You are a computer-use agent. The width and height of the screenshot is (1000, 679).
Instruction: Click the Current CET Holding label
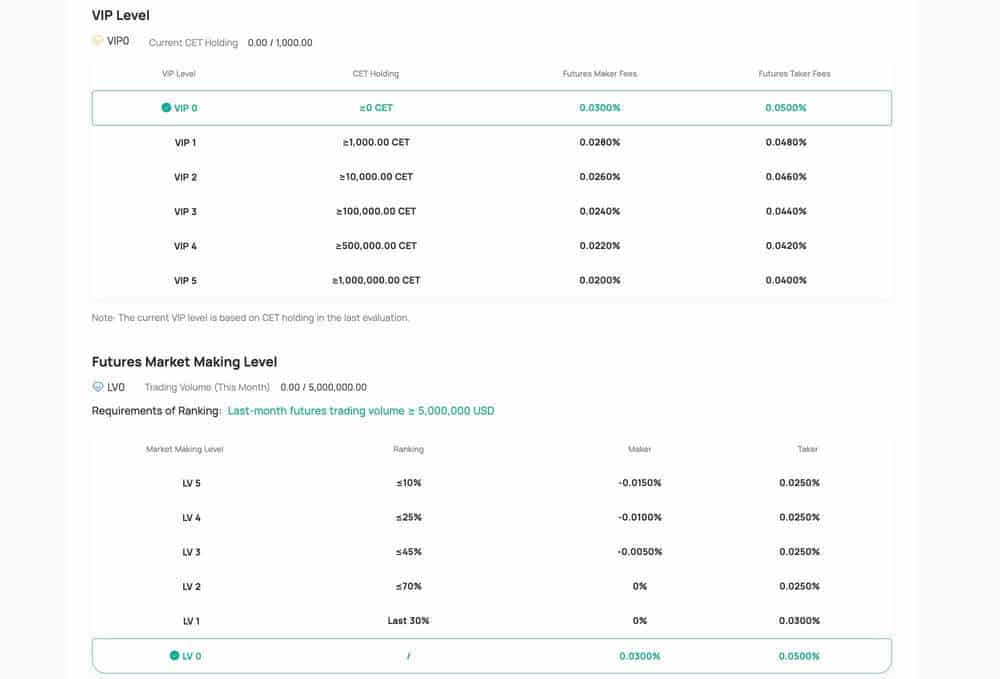[193, 43]
